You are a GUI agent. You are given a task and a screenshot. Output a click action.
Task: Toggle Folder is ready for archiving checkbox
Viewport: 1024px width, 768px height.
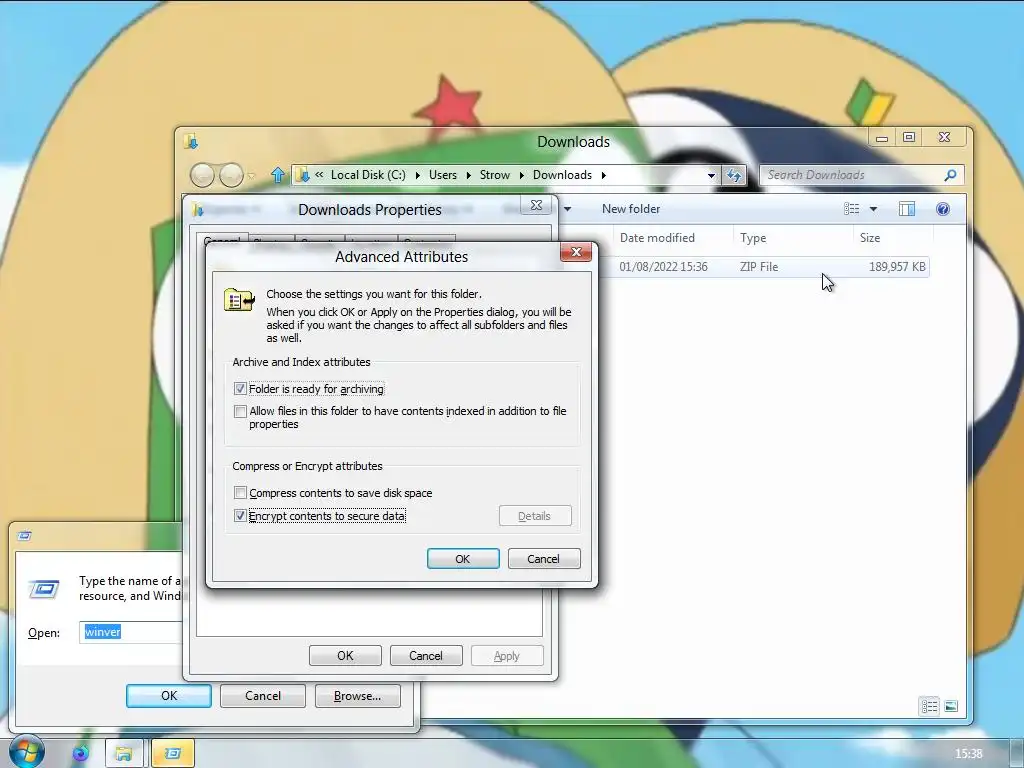(240, 389)
